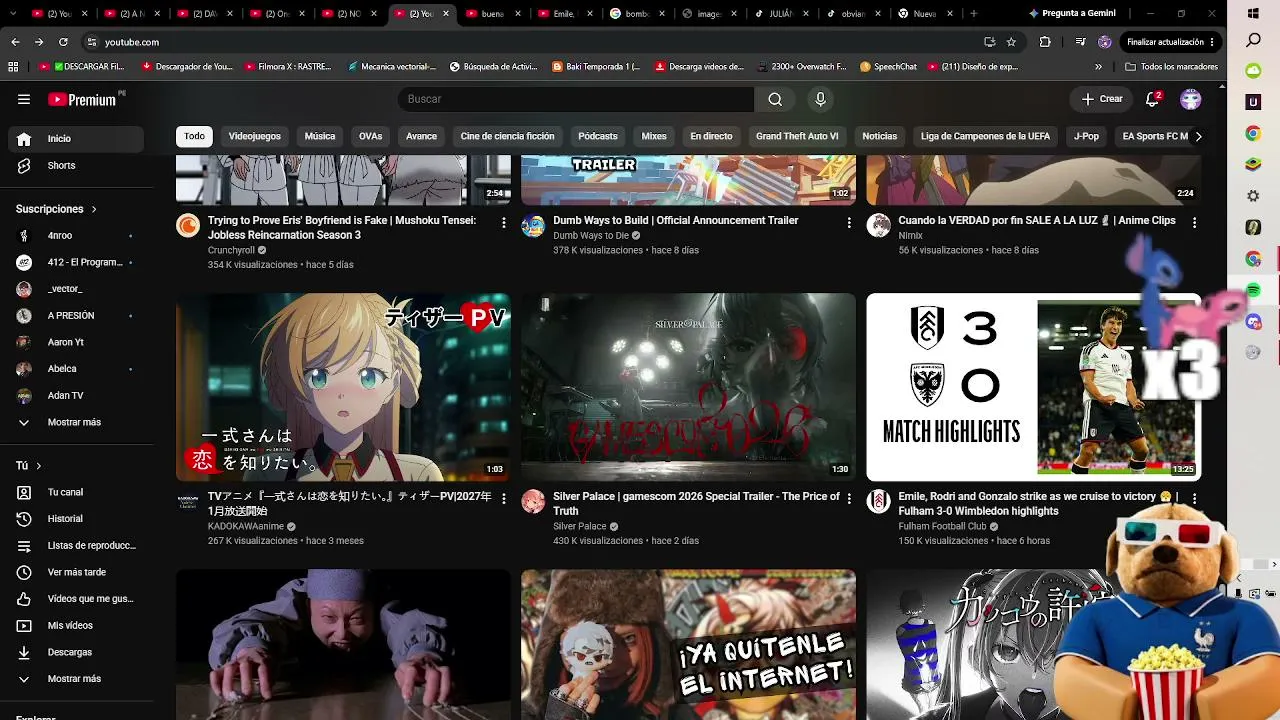The height and width of the screenshot is (720, 1280).
Task: Select the Música filter chip
Action: pyautogui.click(x=320, y=136)
